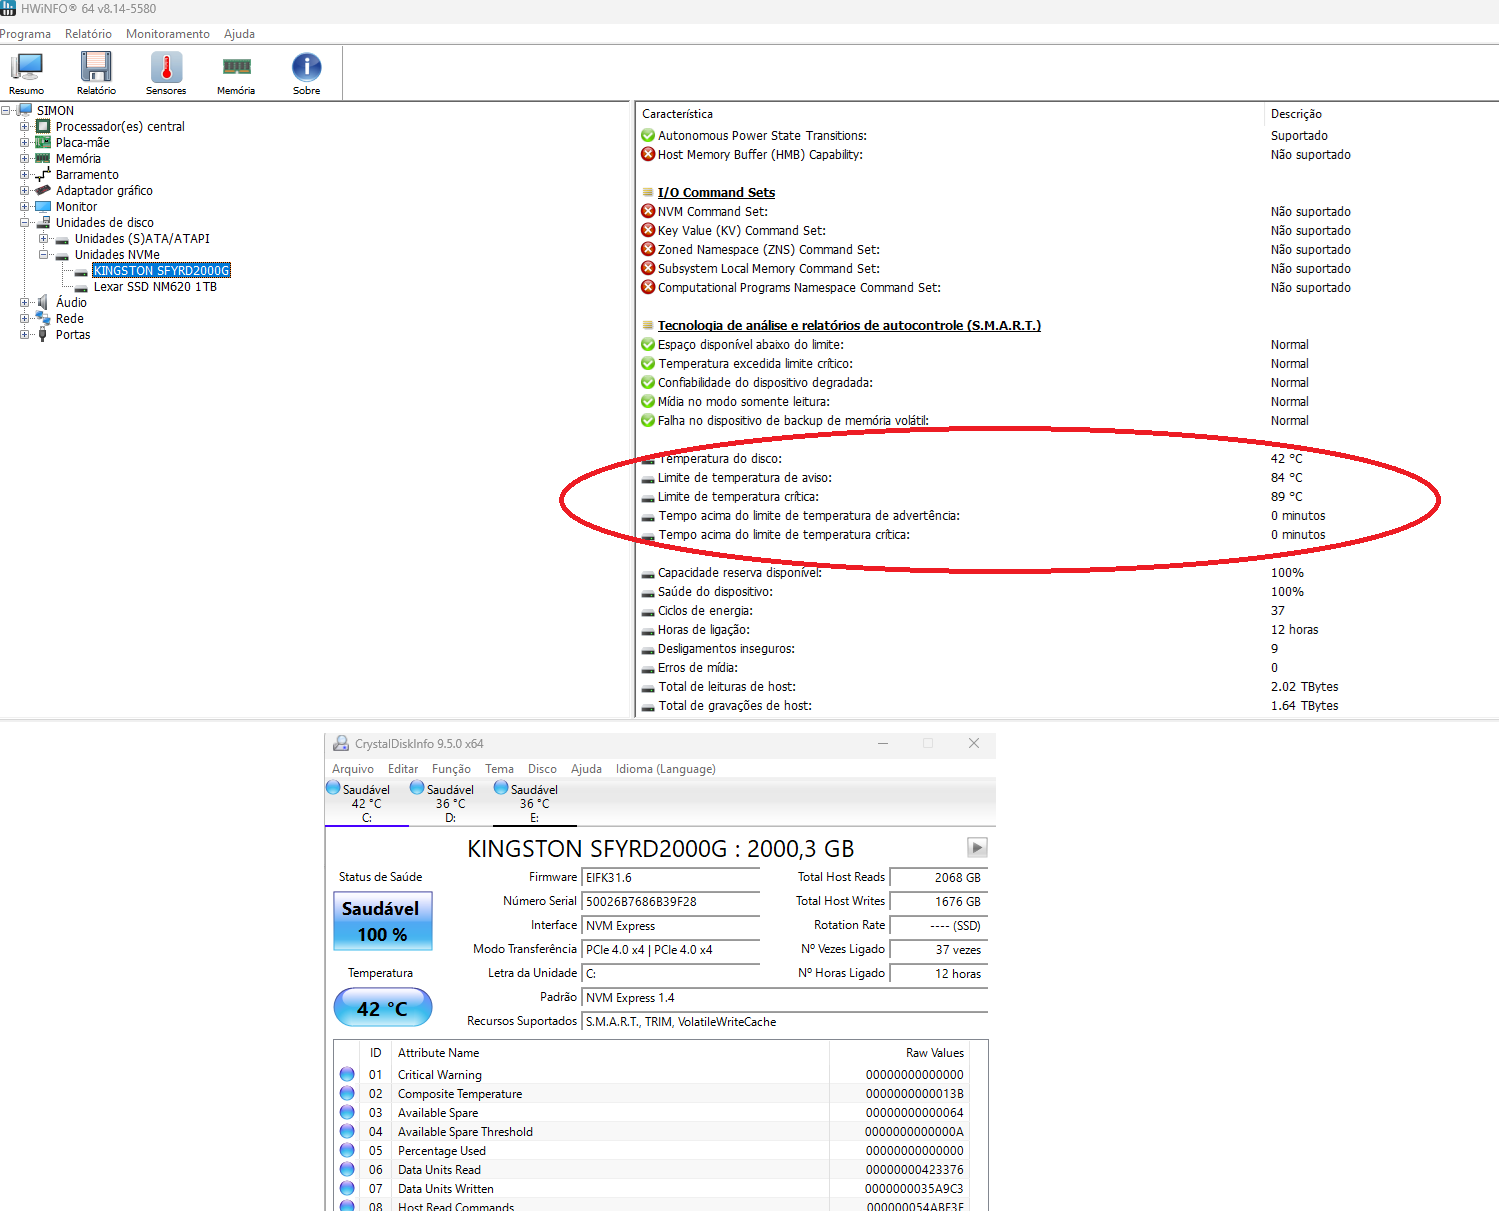Click the S.M.A.R.T. section heading
The width and height of the screenshot is (1499, 1211).
(x=849, y=326)
